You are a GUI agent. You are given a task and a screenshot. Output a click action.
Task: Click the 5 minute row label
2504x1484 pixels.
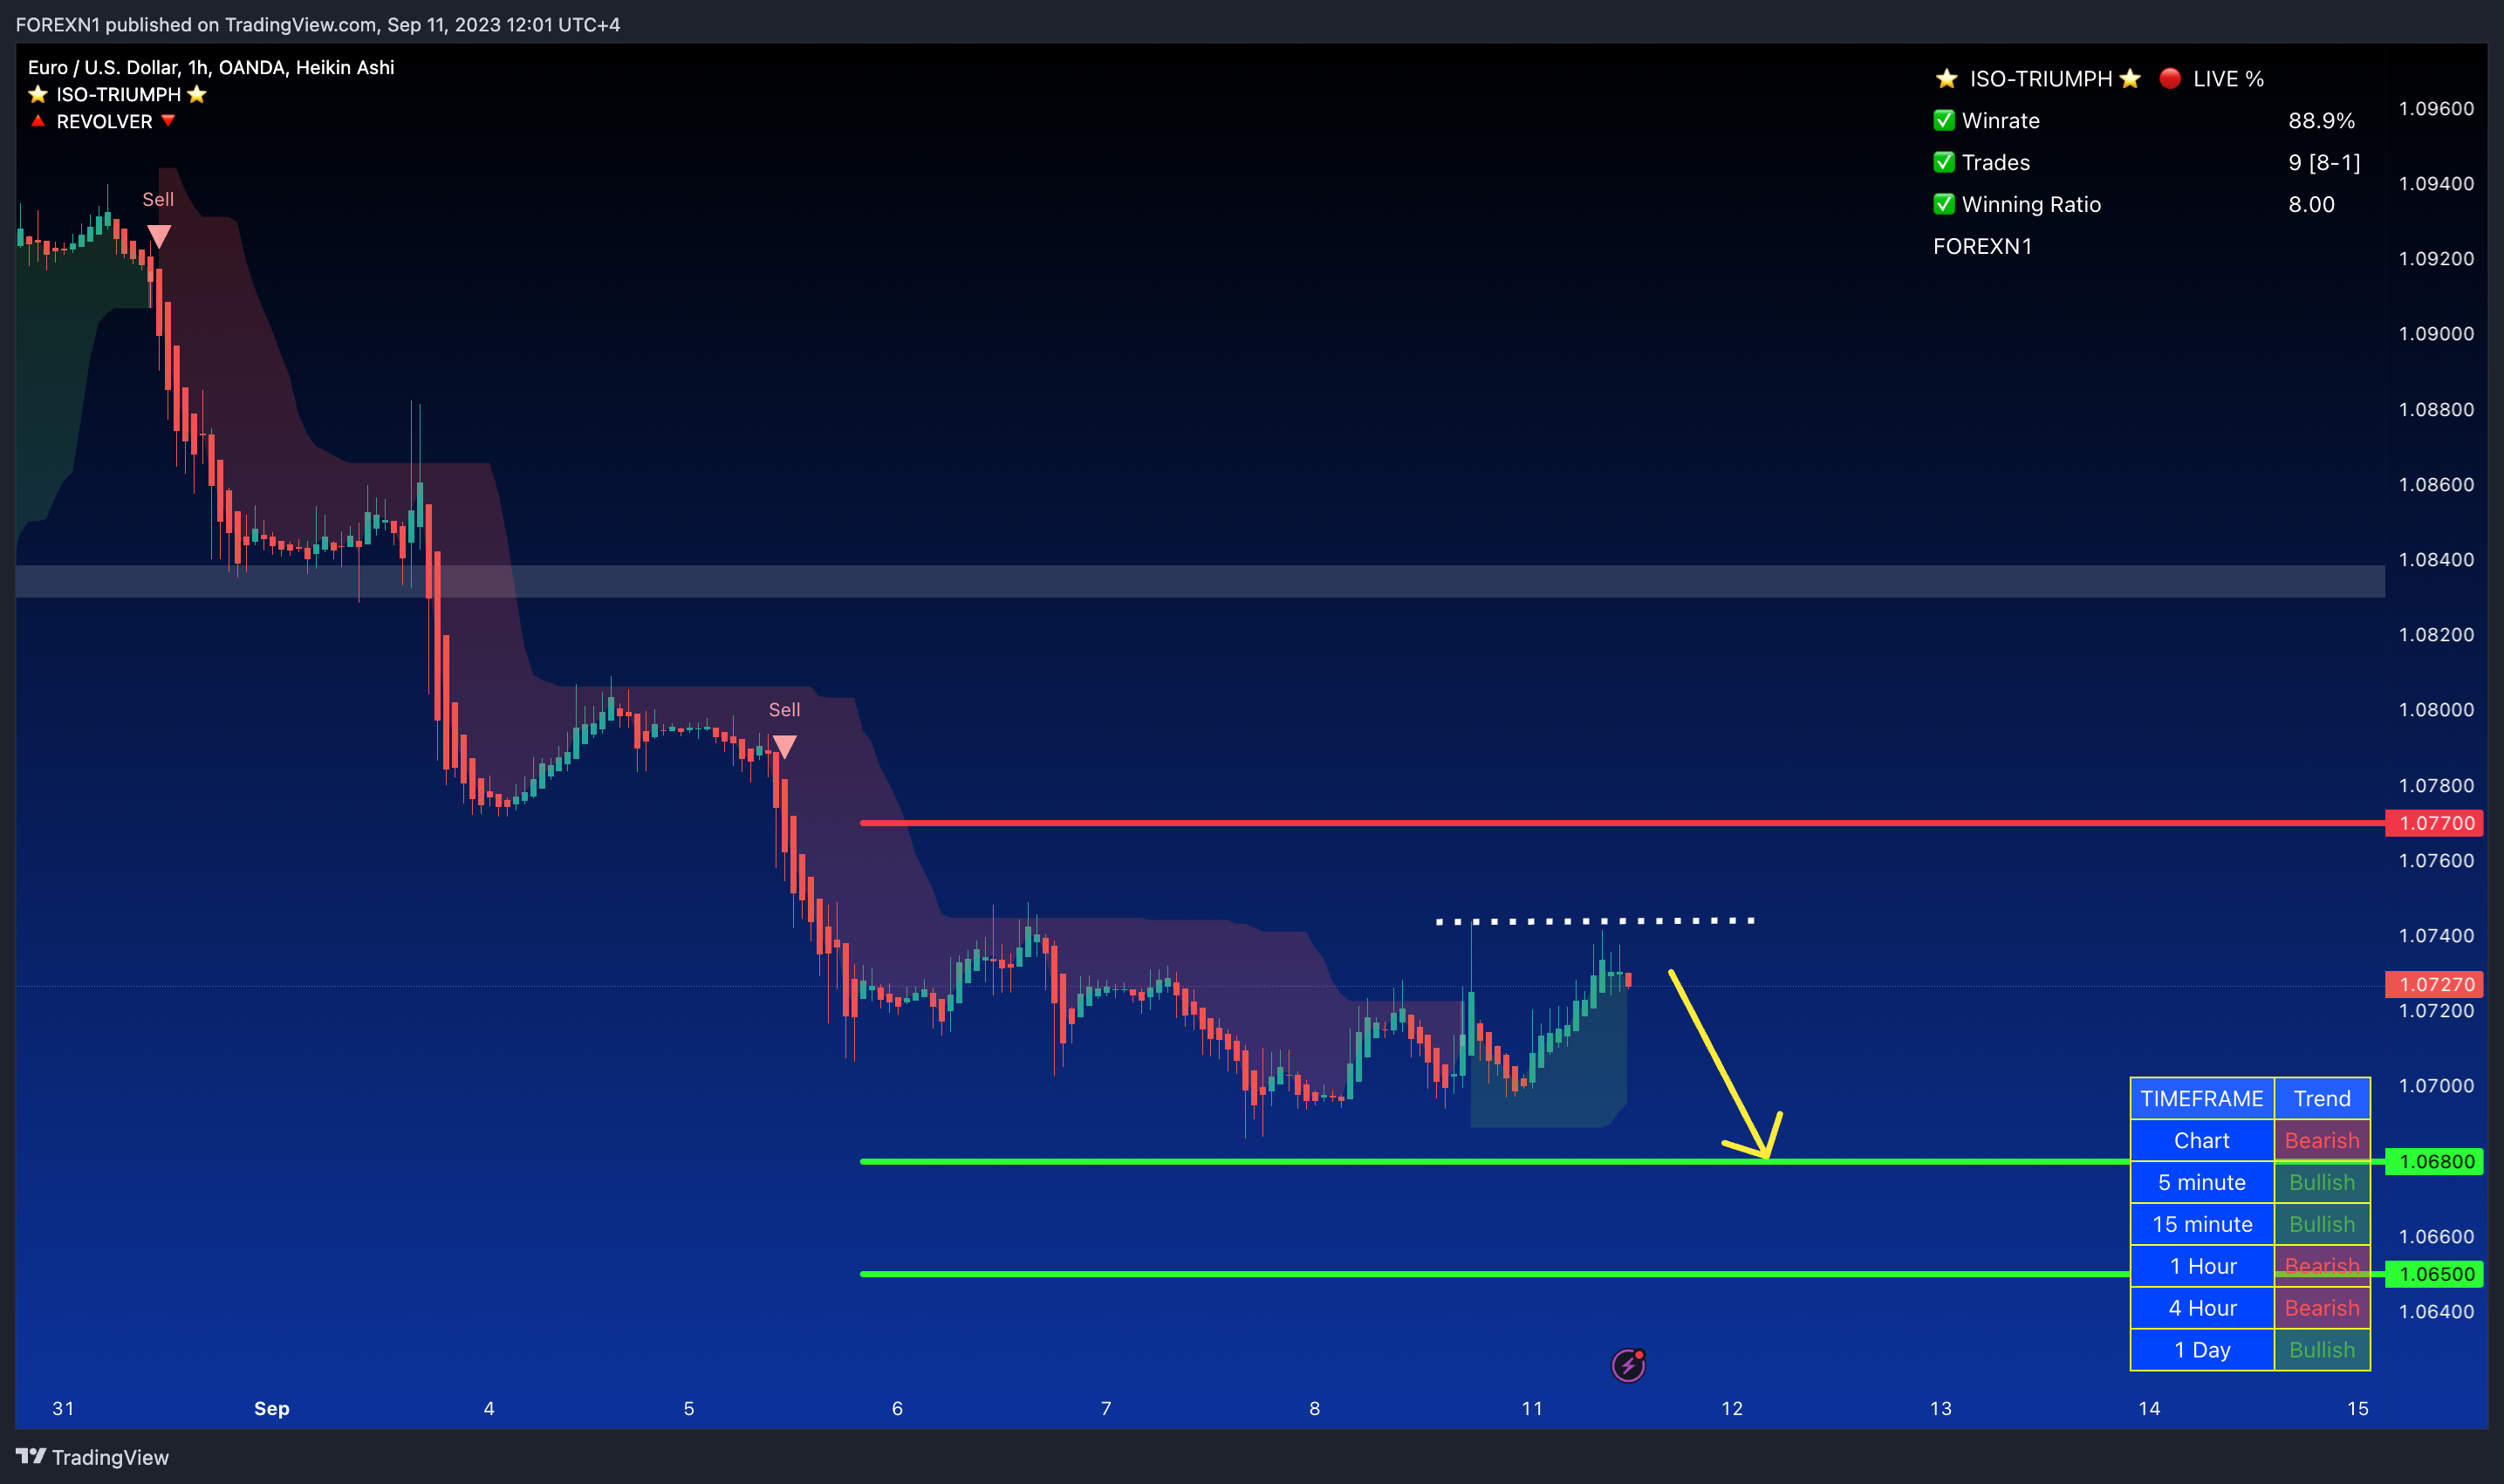(x=2202, y=1182)
